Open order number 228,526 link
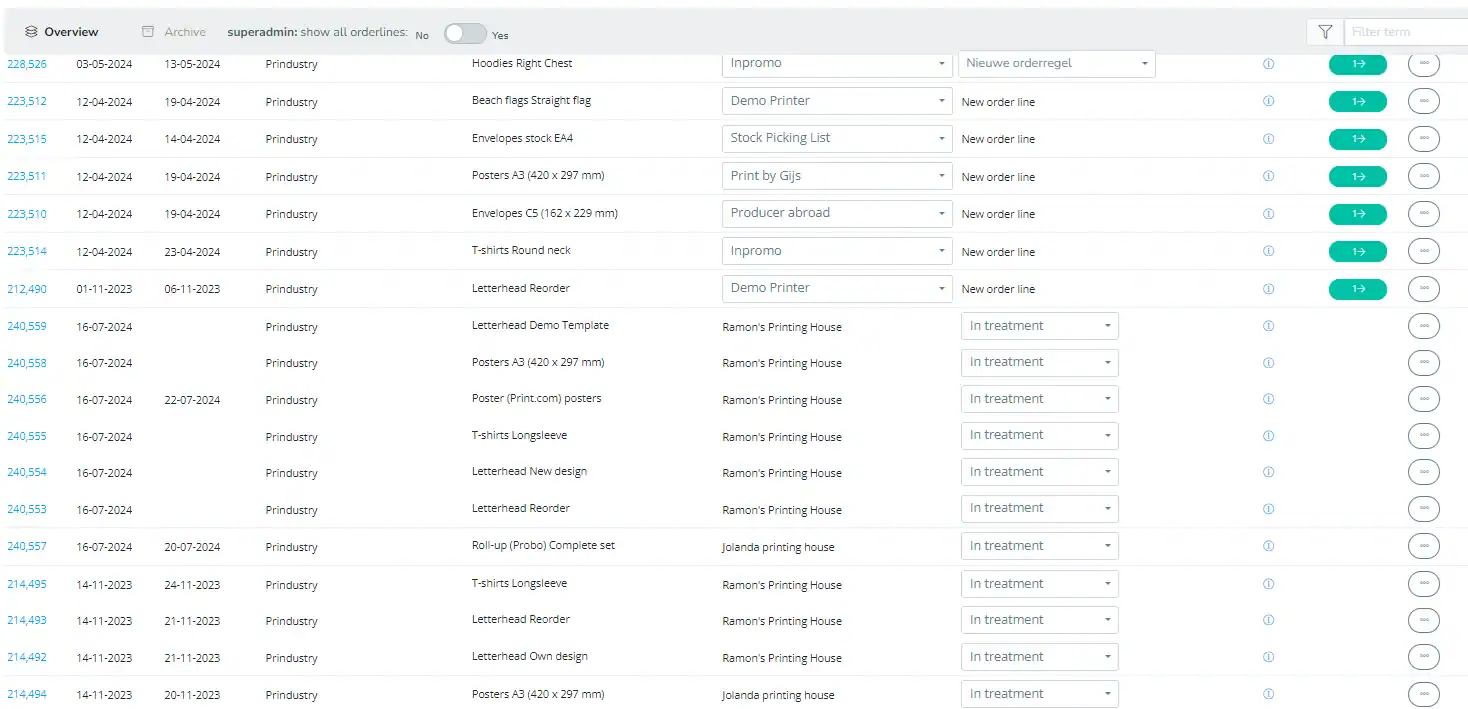The image size is (1468, 709). point(27,64)
